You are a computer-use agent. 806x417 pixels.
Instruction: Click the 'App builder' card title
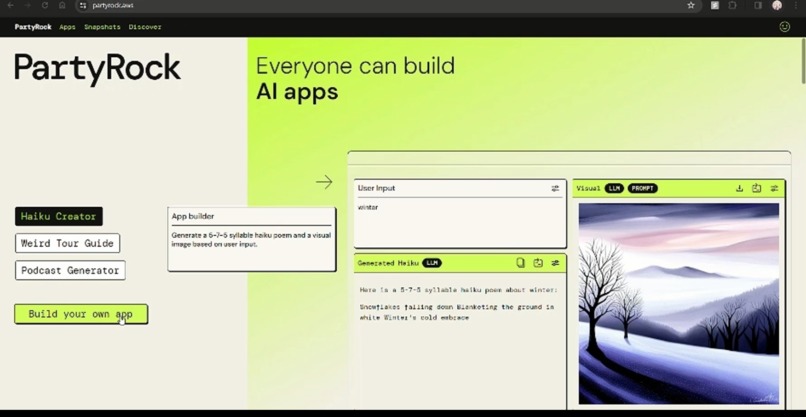pos(193,216)
